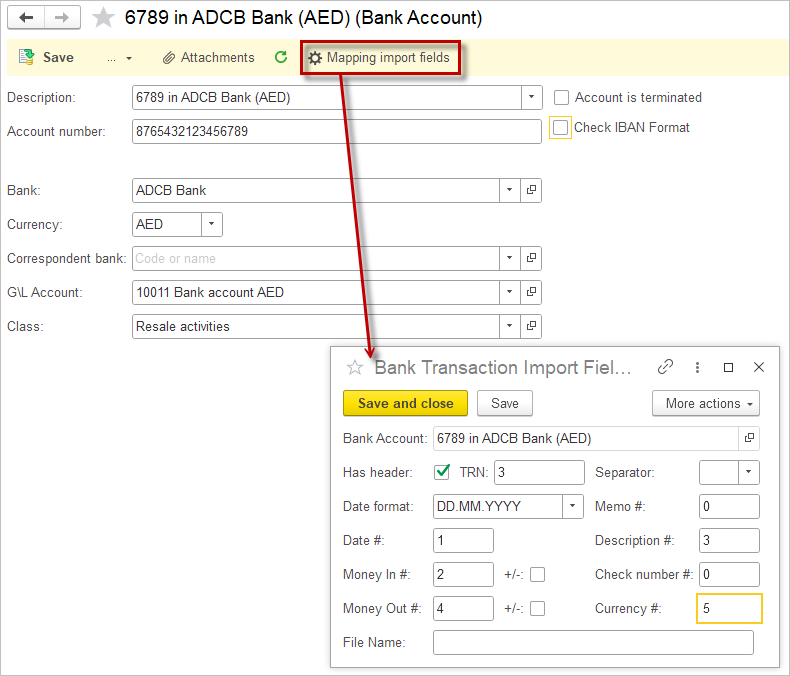Favorite the Bank Transaction Import dialog
The height and width of the screenshot is (676, 790).
pyautogui.click(x=354, y=368)
